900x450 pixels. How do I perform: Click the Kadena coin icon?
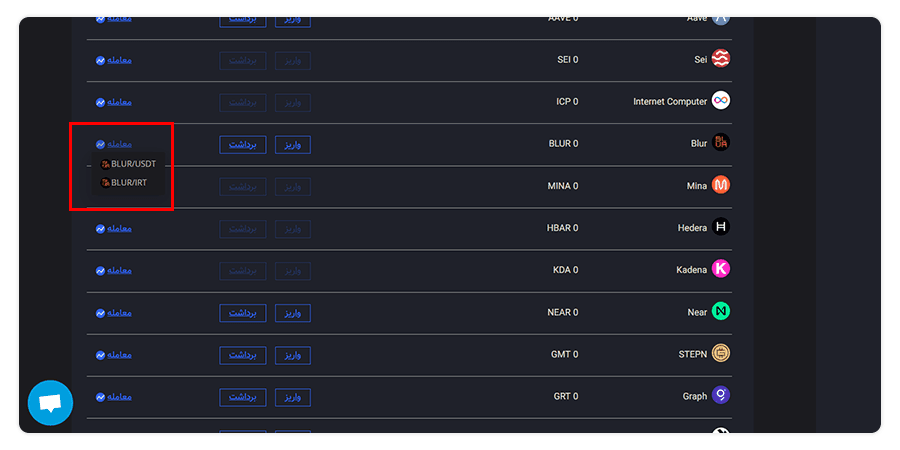point(720,269)
